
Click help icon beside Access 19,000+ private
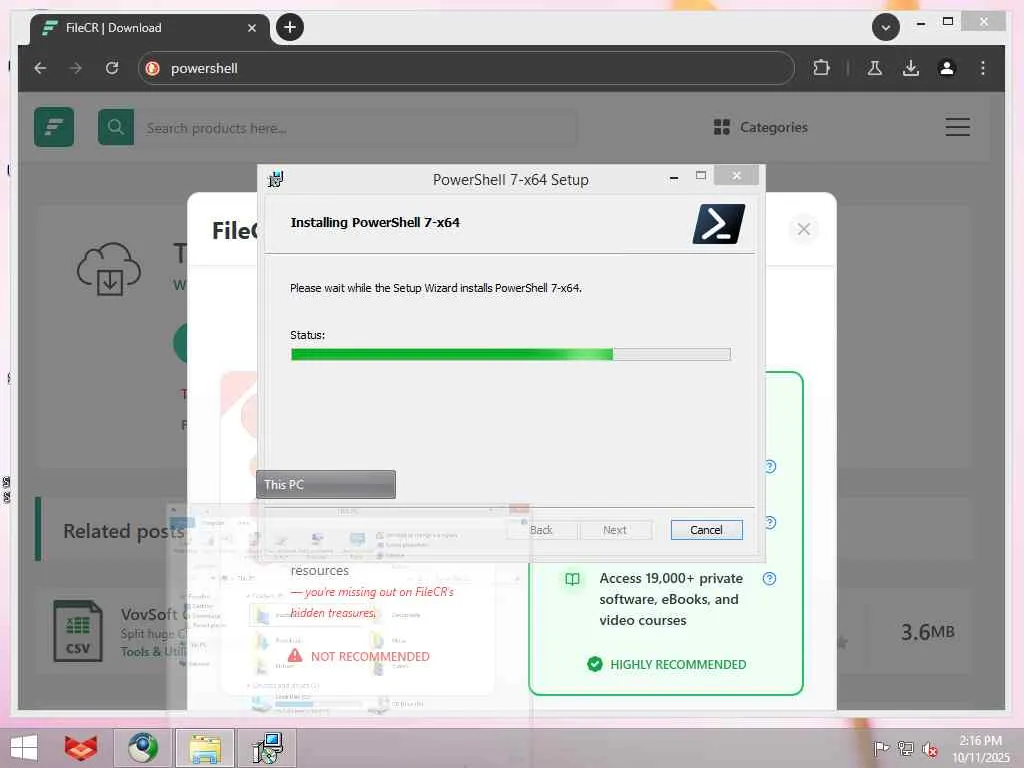tap(769, 579)
